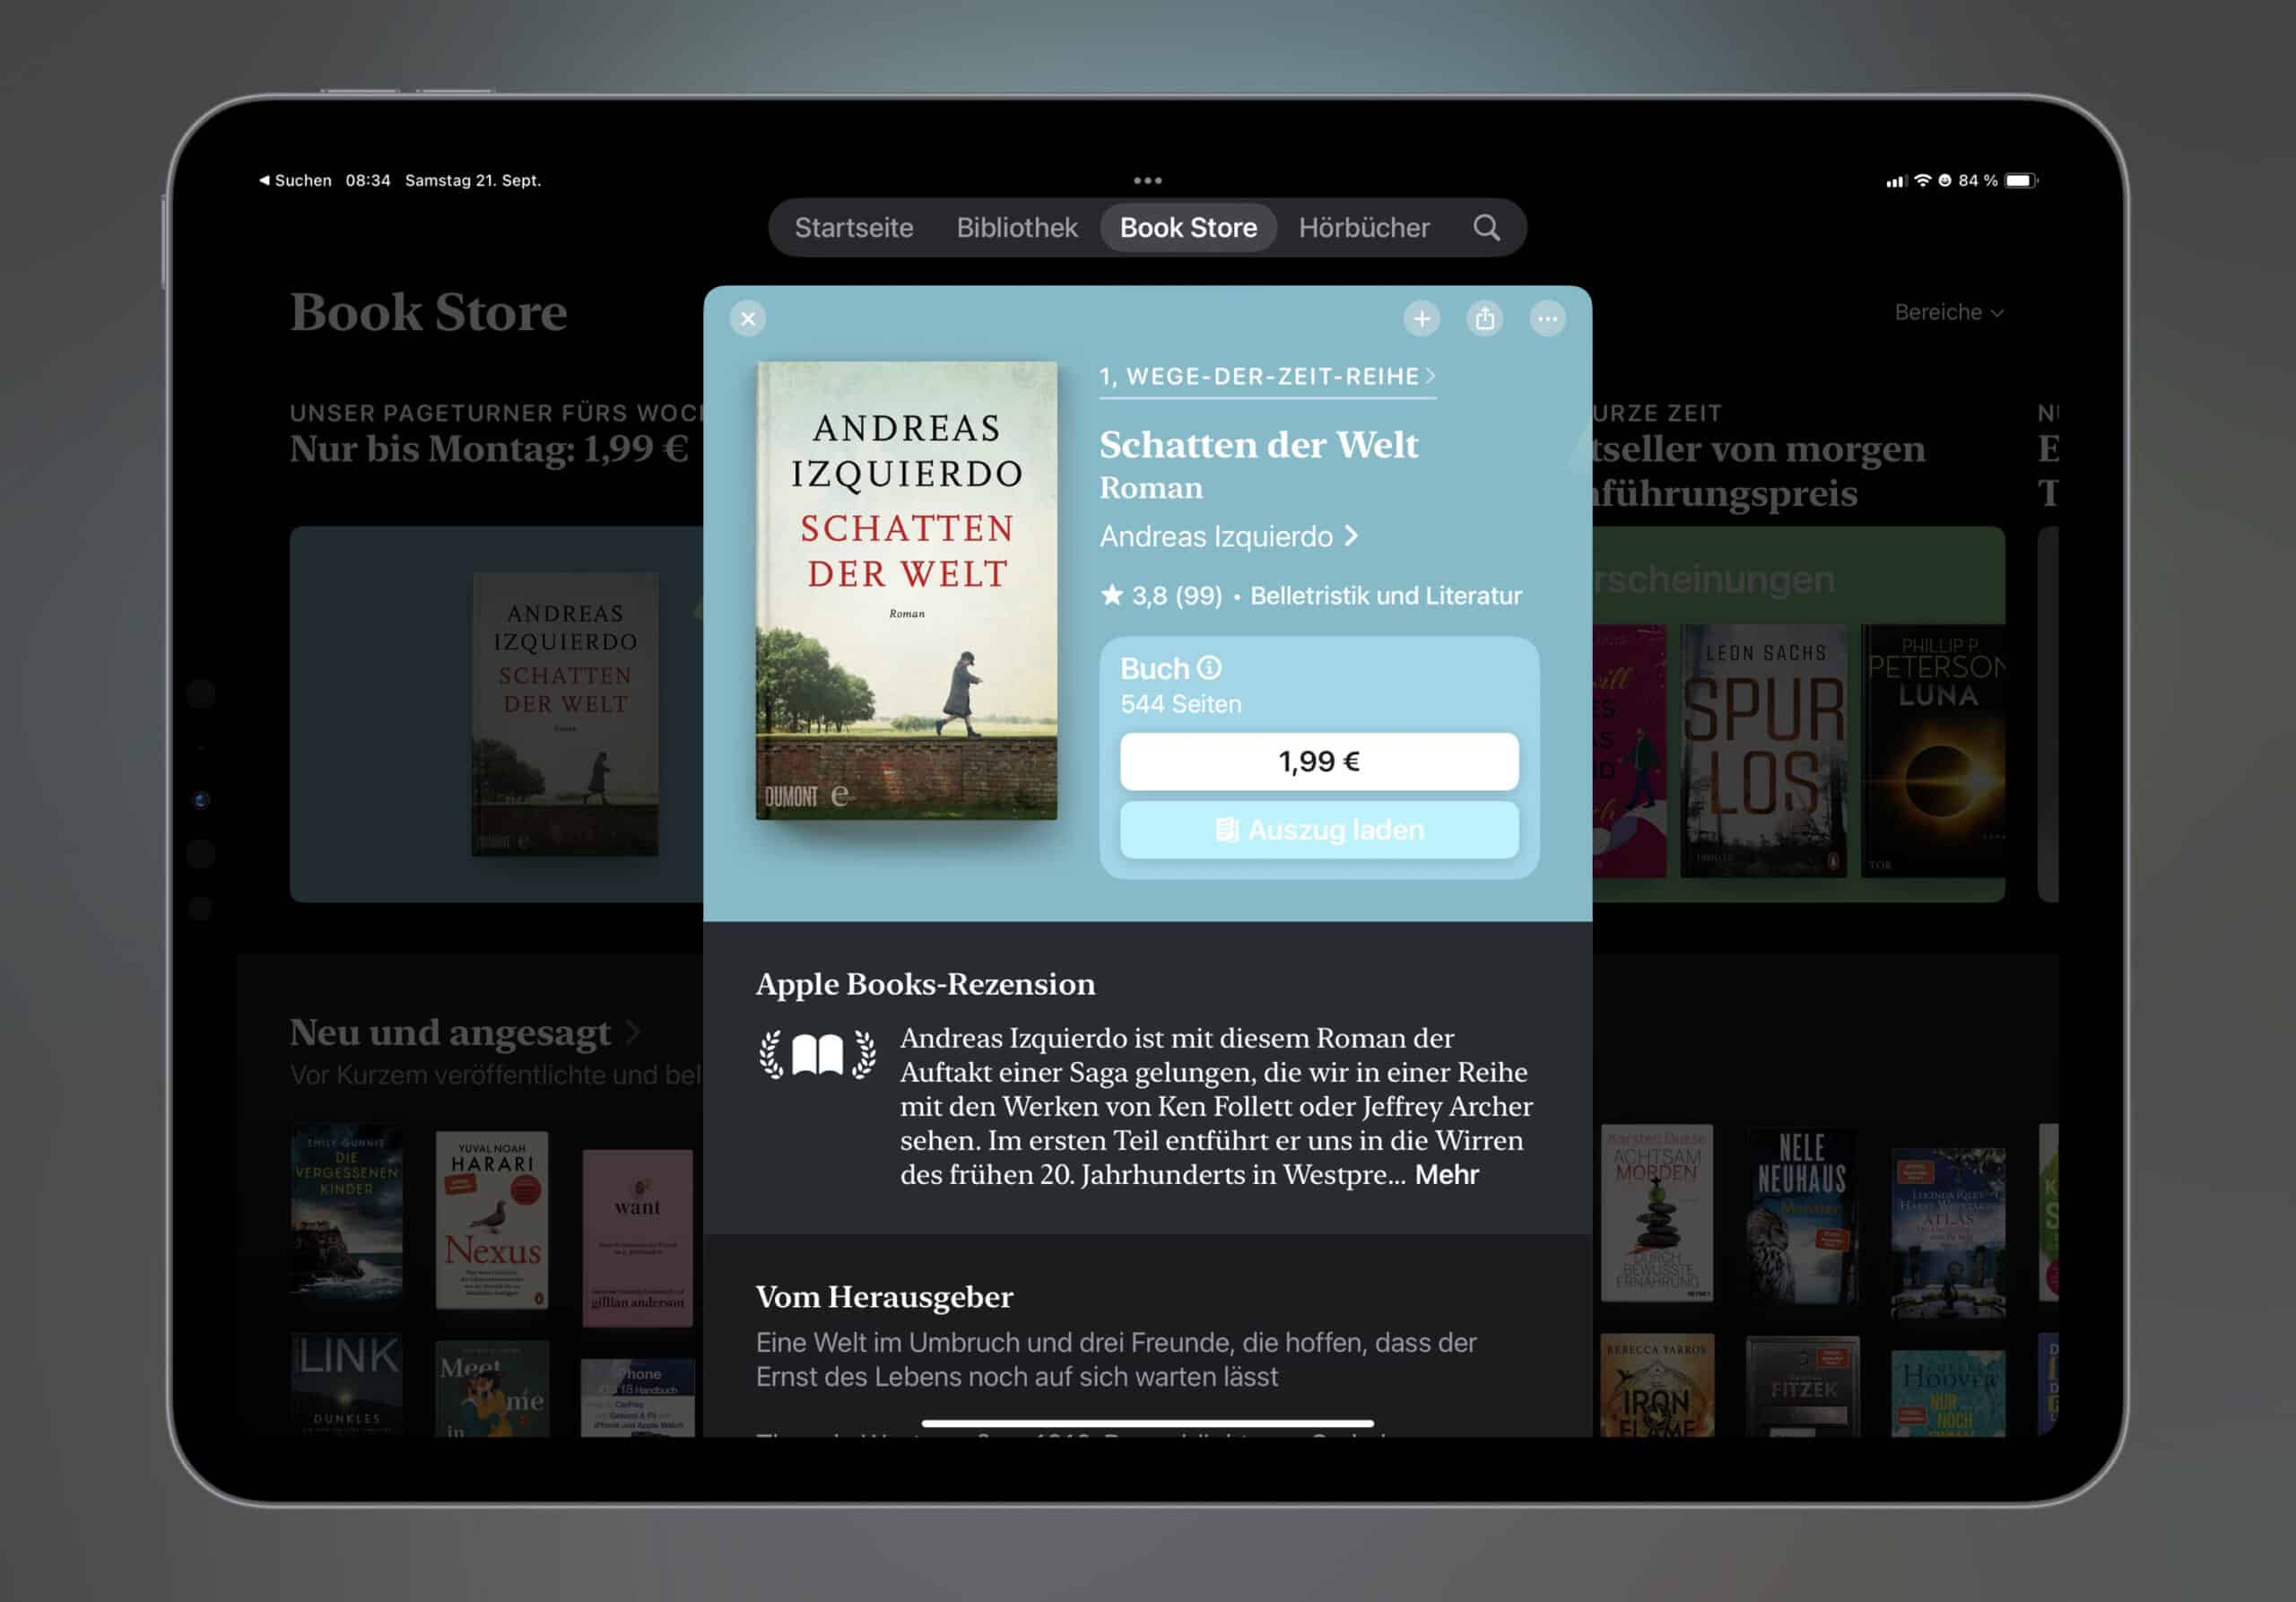Buy the book for 1,99 €
The image size is (2296, 1602).
coord(1319,762)
